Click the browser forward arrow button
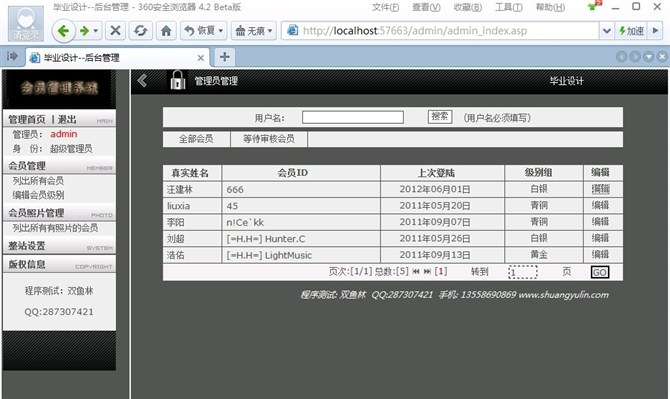 (84, 31)
